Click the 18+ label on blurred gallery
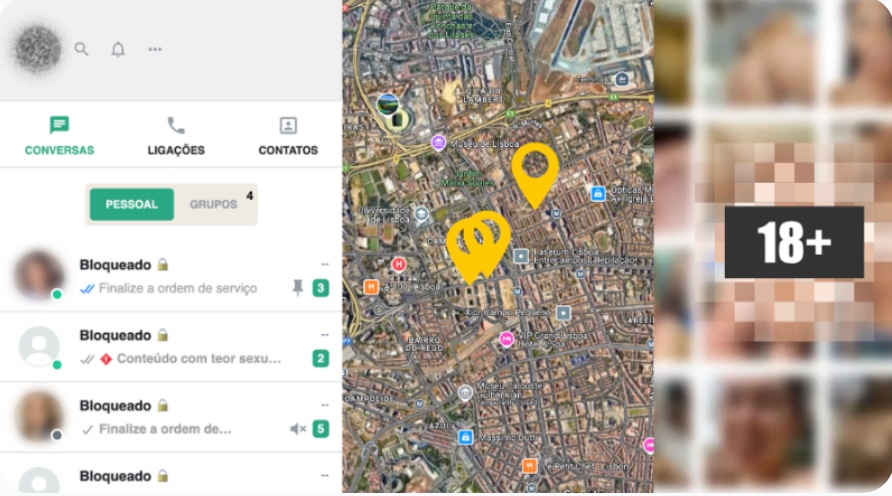The image size is (892, 496). click(x=794, y=242)
